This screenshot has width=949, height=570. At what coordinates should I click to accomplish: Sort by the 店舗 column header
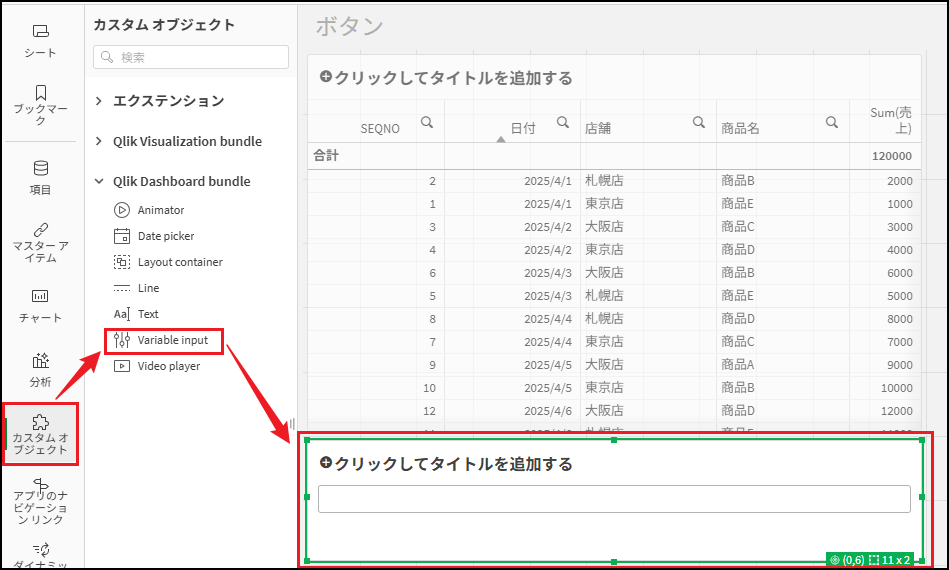pyautogui.click(x=597, y=128)
